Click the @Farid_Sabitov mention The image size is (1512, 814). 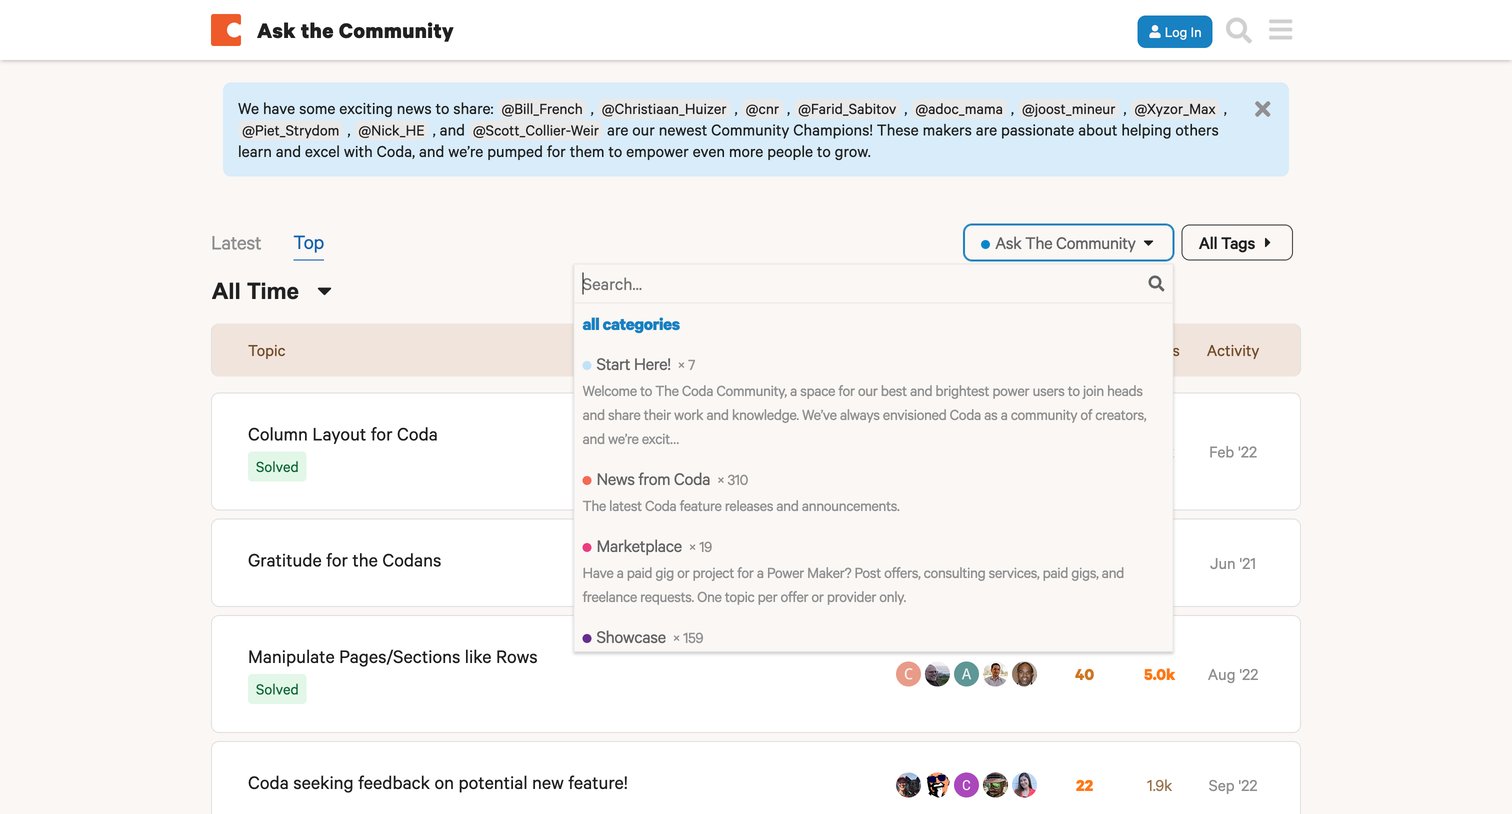tap(847, 109)
